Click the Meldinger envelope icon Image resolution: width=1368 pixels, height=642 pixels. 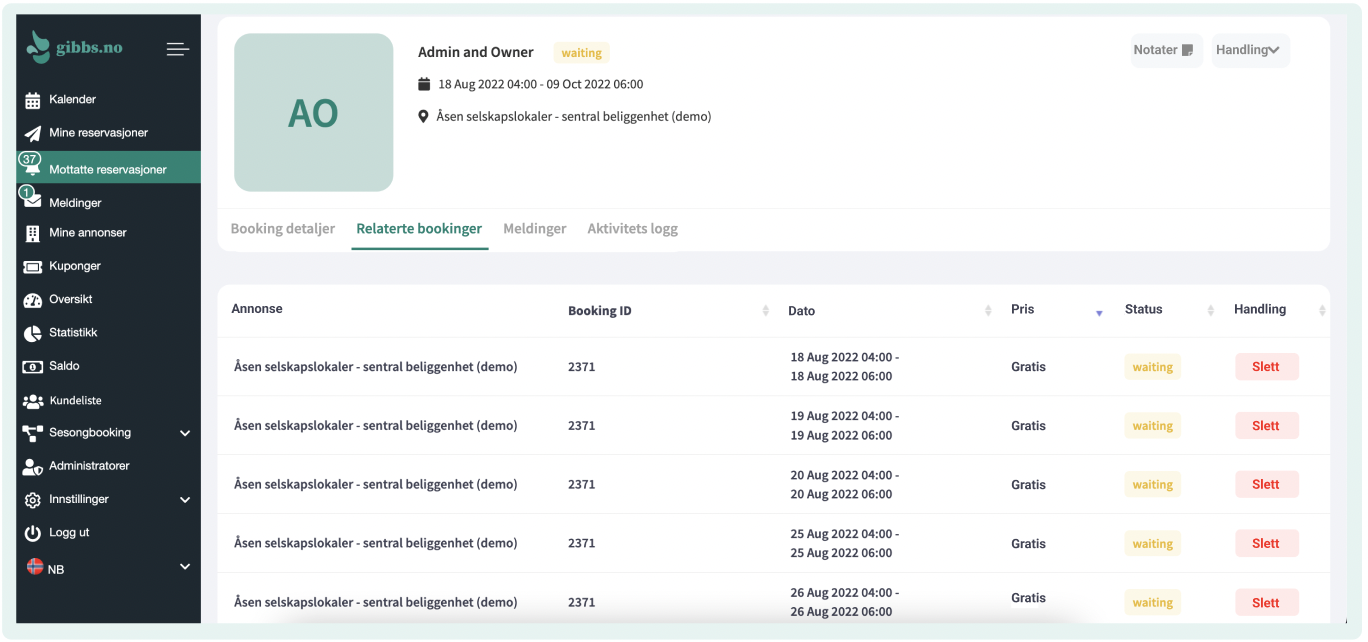(x=33, y=202)
